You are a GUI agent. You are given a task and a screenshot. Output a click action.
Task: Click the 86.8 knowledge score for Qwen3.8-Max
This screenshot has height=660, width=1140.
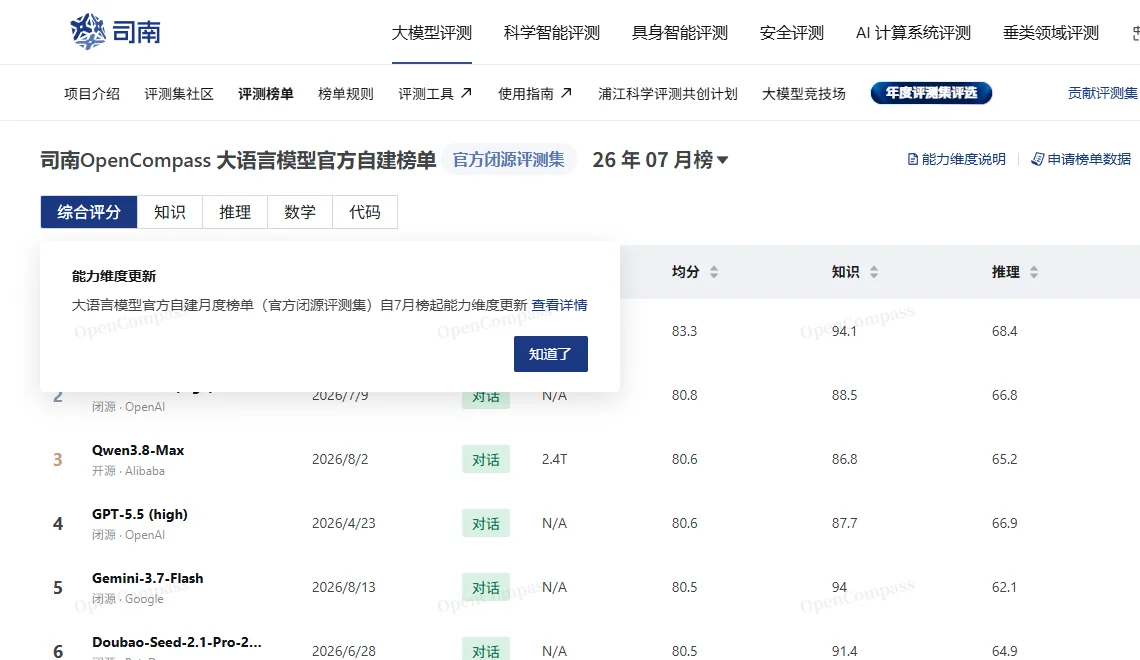(844, 459)
